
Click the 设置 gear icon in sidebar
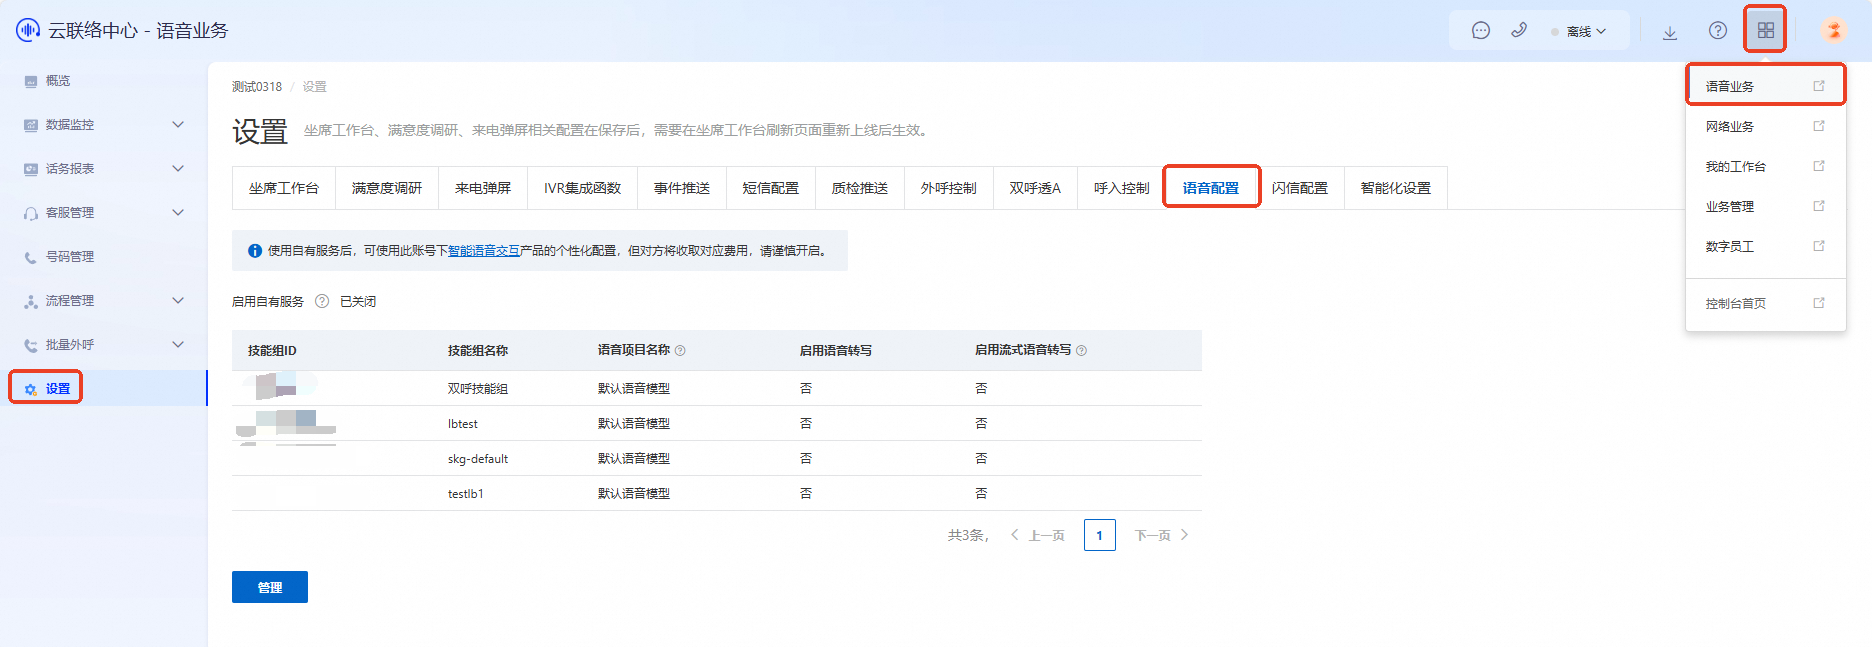[31, 389]
